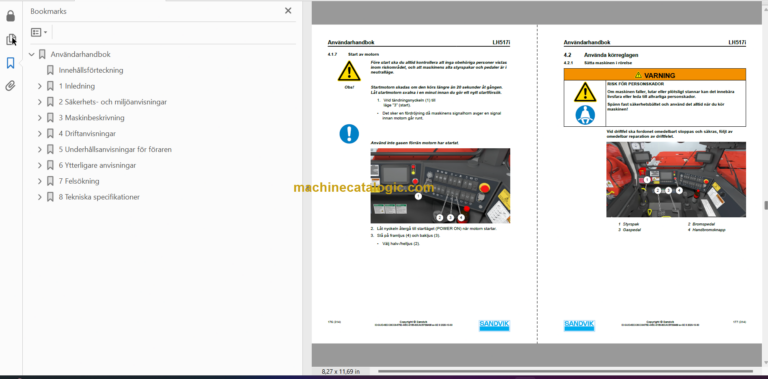Viewport: 768px width, 379px height.
Task: Click the page size 8,27 x 11,69 in readout
Action: pos(341,372)
